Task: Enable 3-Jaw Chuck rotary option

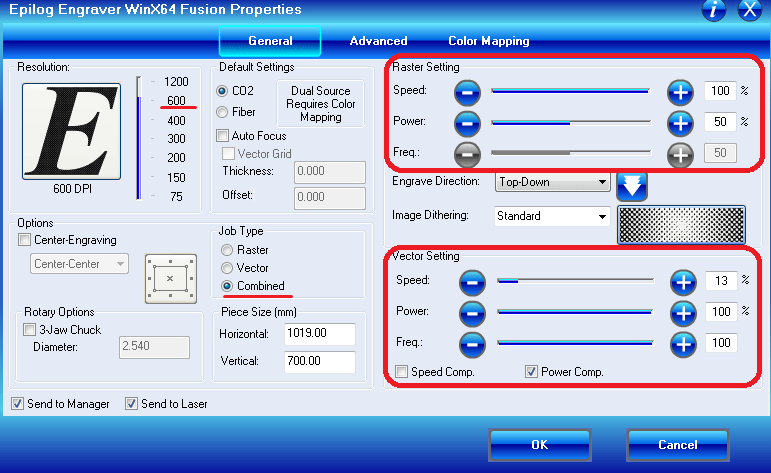Action: [x=30, y=329]
